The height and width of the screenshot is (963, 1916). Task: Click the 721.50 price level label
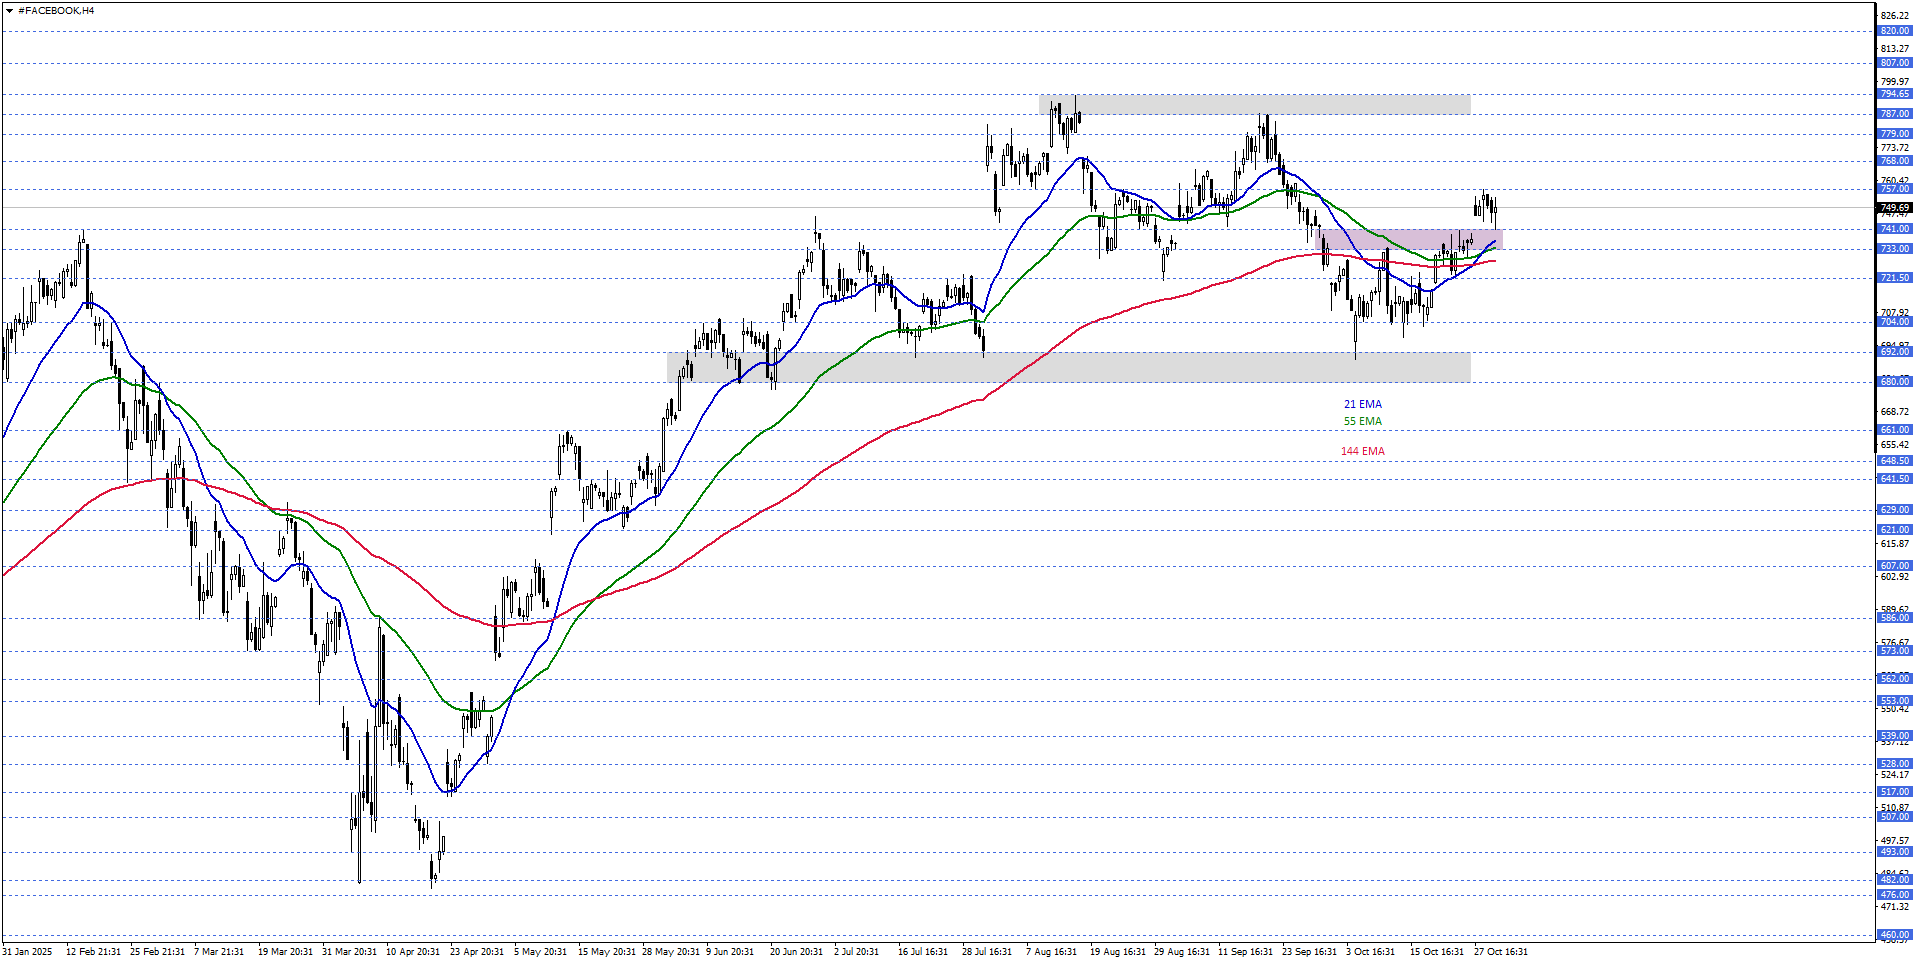pos(1894,278)
